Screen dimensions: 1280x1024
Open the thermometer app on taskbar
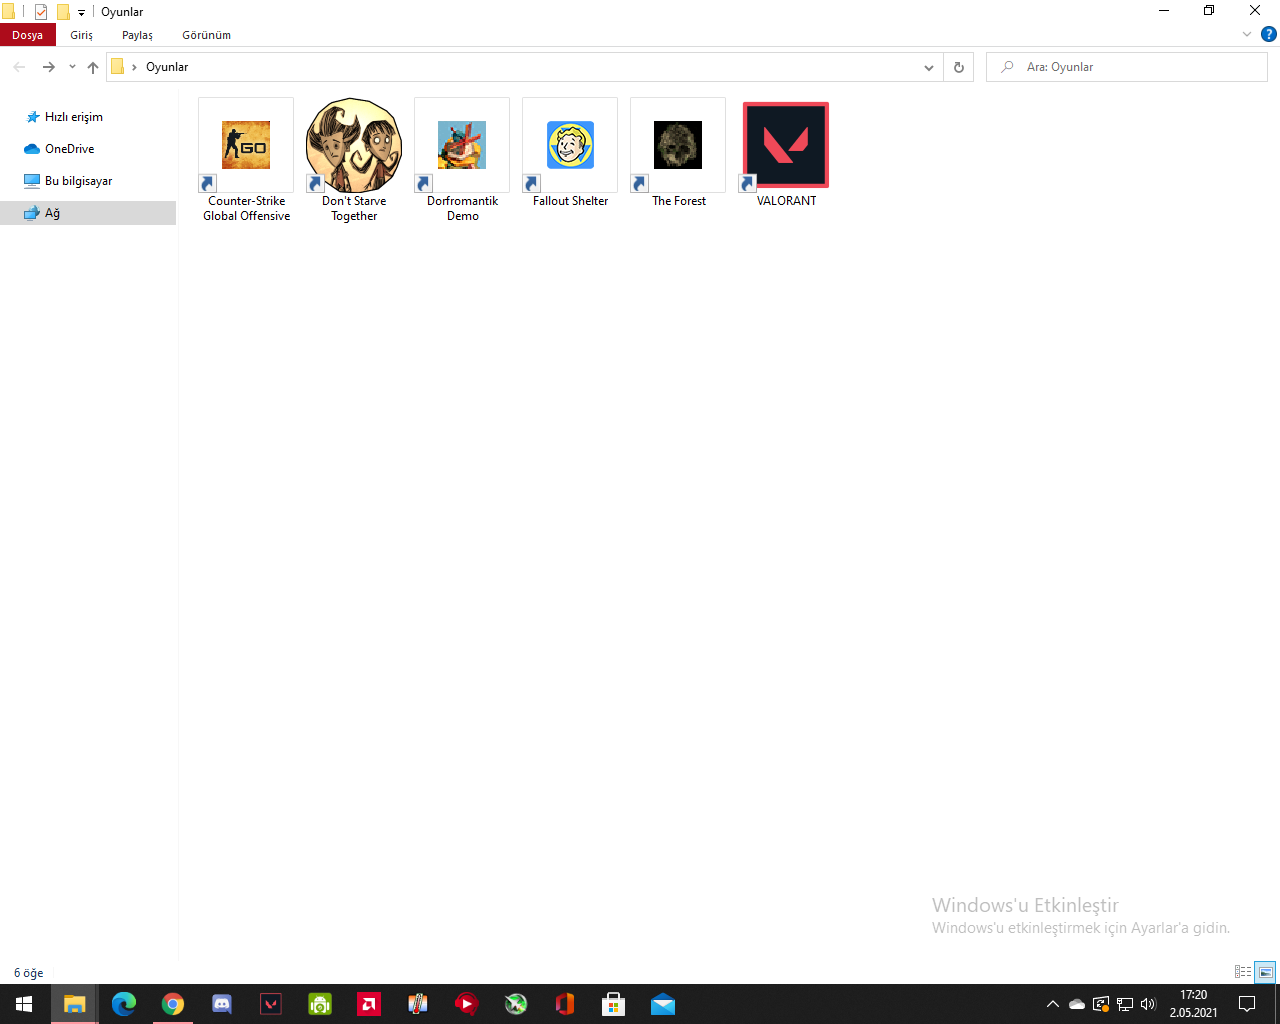pyautogui.click(x=418, y=1004)
